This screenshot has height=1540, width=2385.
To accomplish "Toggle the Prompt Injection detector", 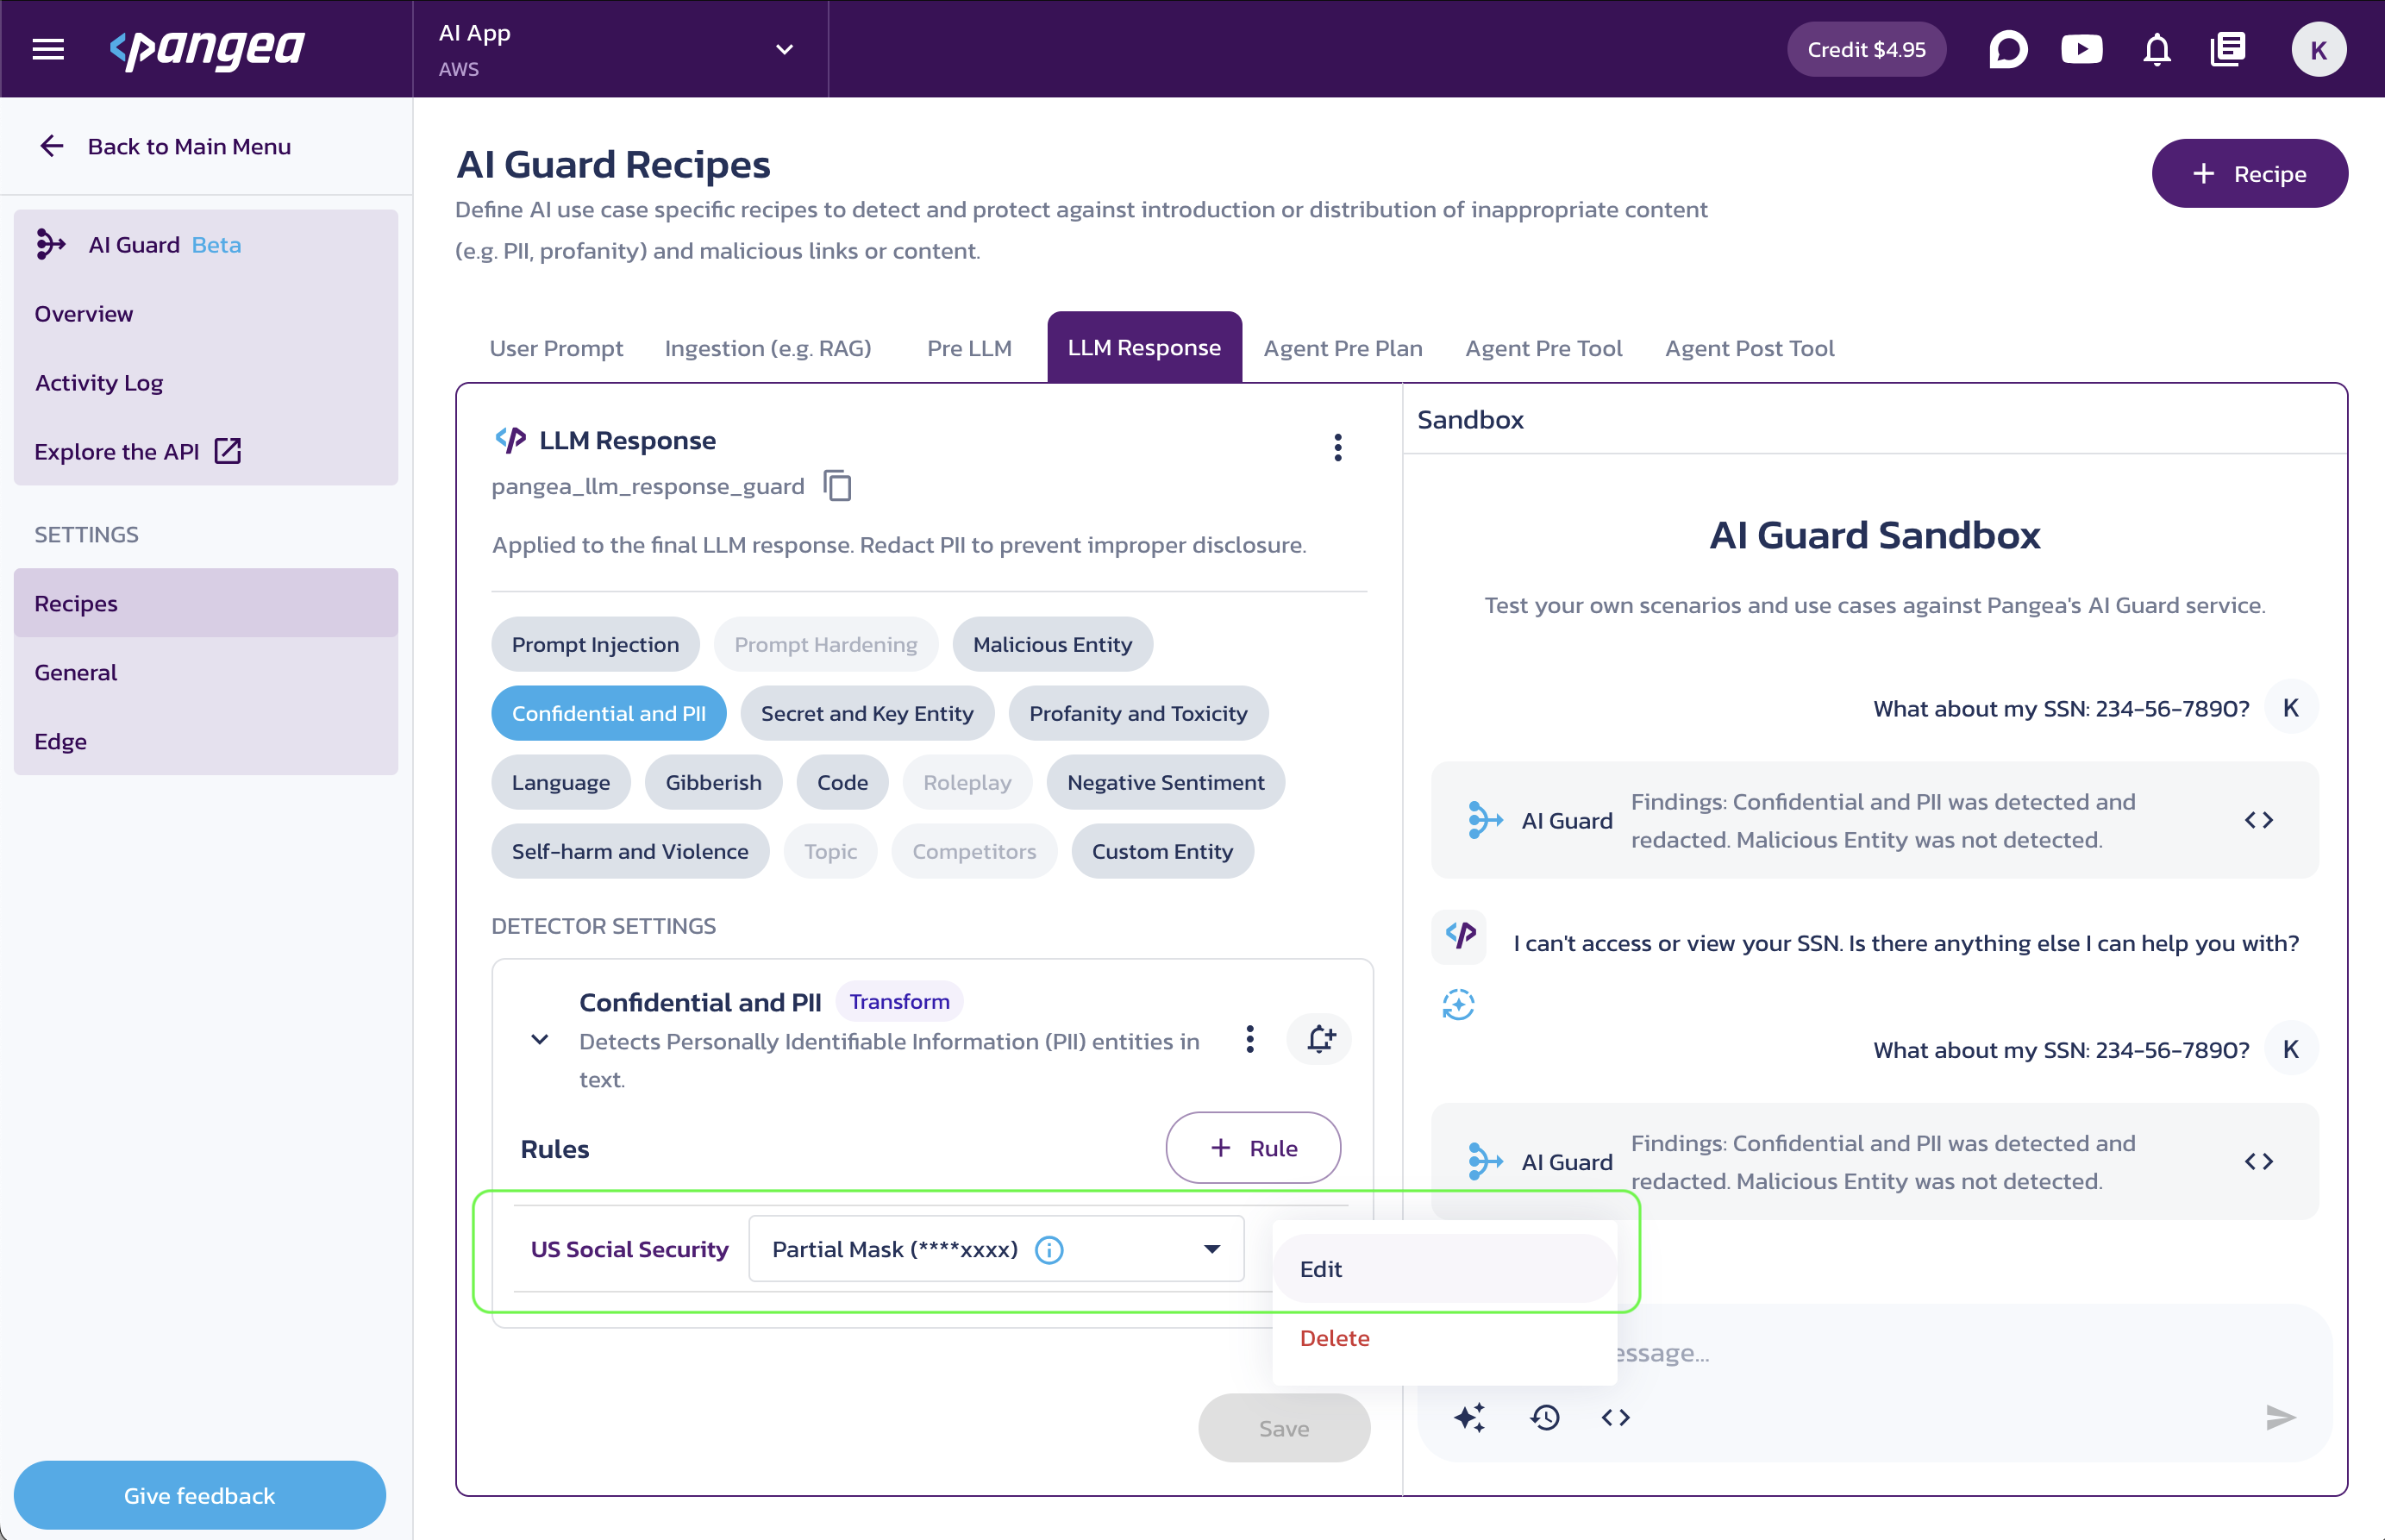I will pos(595,644).
